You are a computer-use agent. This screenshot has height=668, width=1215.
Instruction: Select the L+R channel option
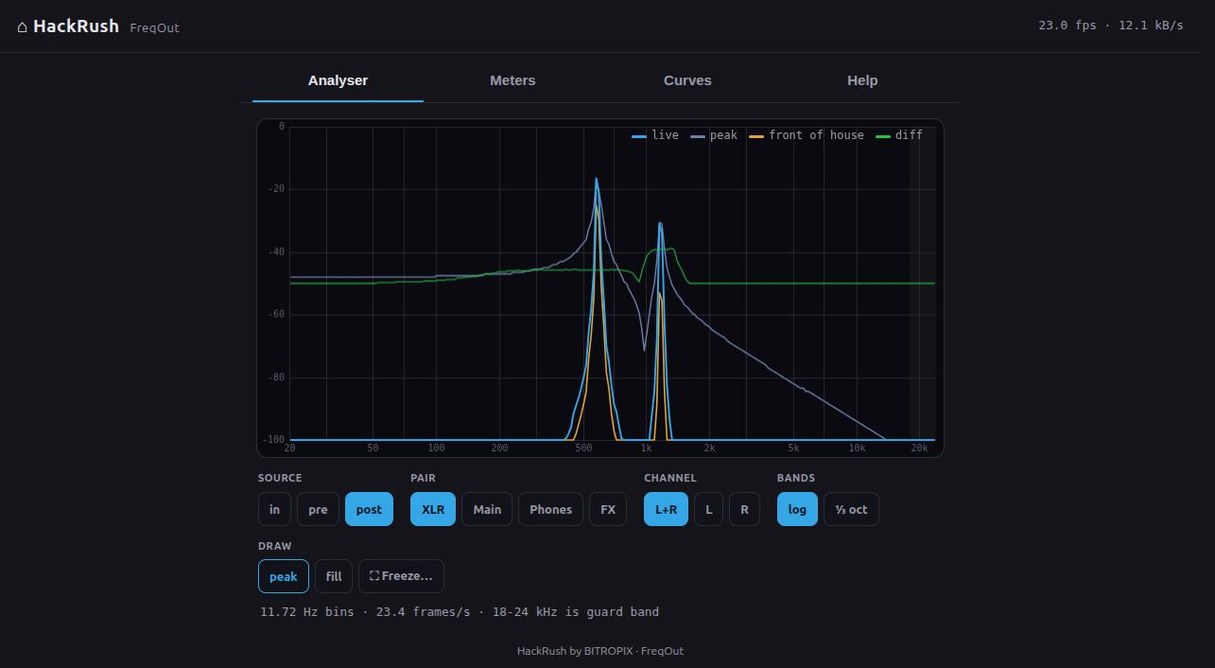(666, 509)
